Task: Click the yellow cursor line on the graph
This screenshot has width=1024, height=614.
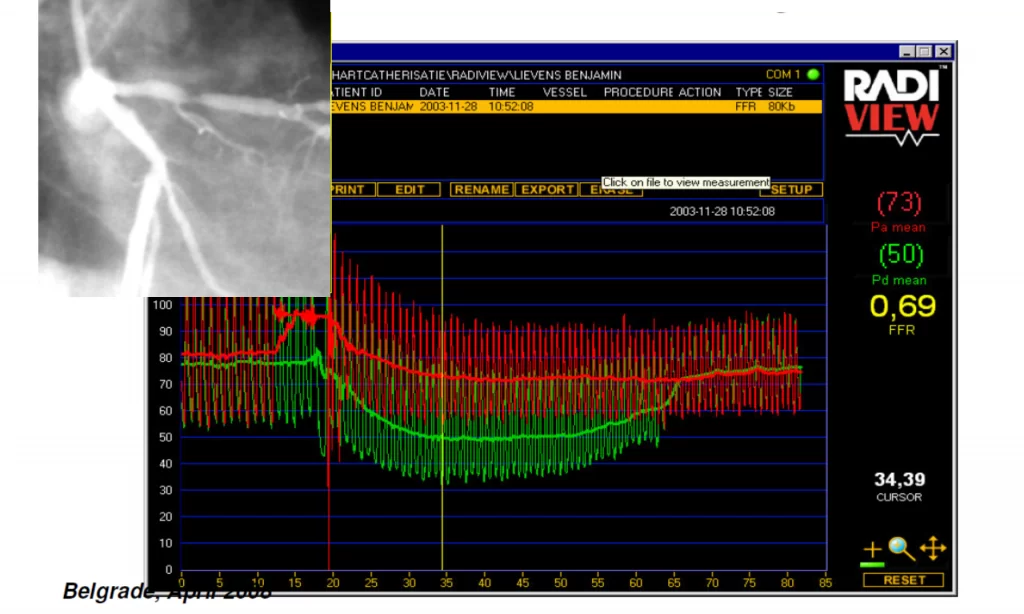Action: [442, 398]
